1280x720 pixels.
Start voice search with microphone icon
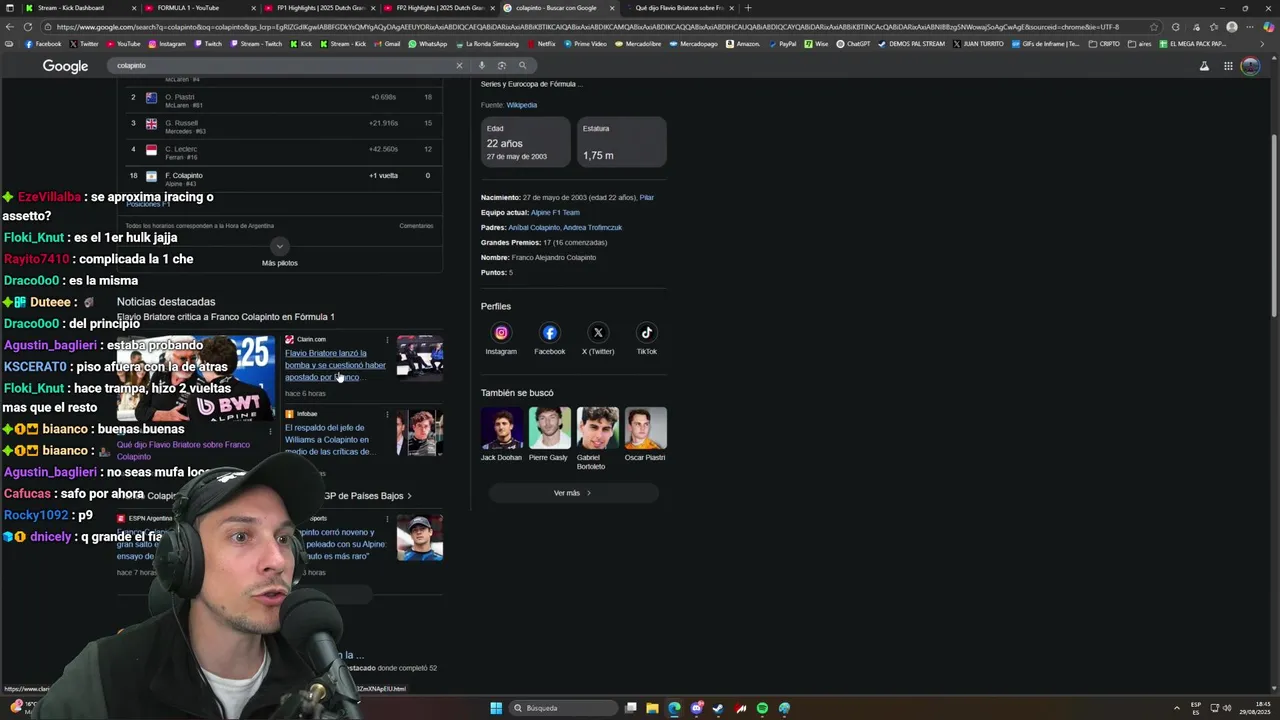pos(482,65)
